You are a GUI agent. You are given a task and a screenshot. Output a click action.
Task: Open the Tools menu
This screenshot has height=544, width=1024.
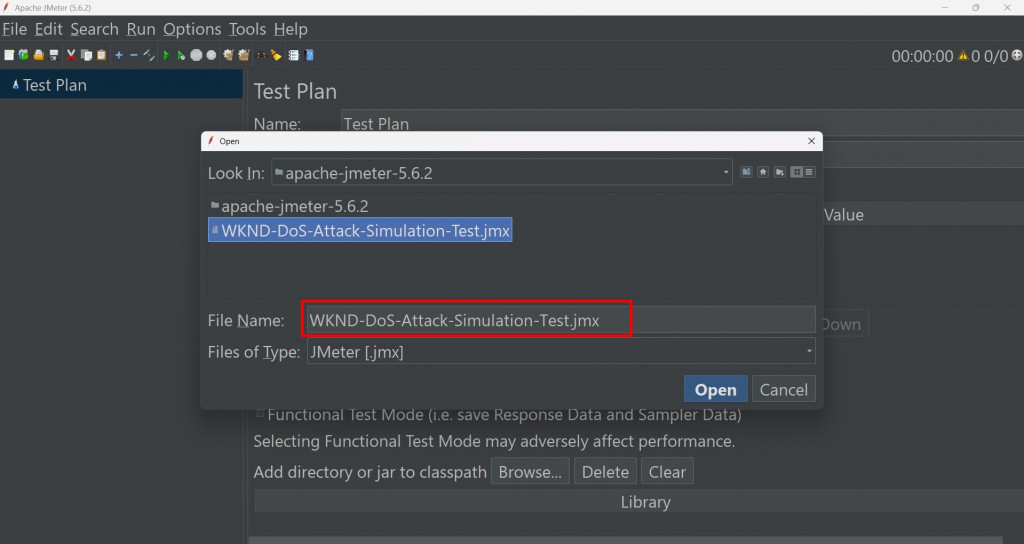248,29
